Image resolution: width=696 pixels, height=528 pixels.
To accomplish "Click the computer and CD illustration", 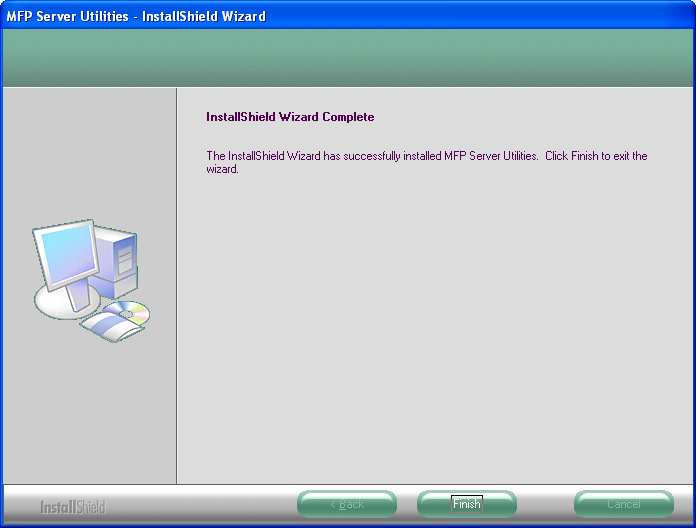I will click(x=91, y=280).
